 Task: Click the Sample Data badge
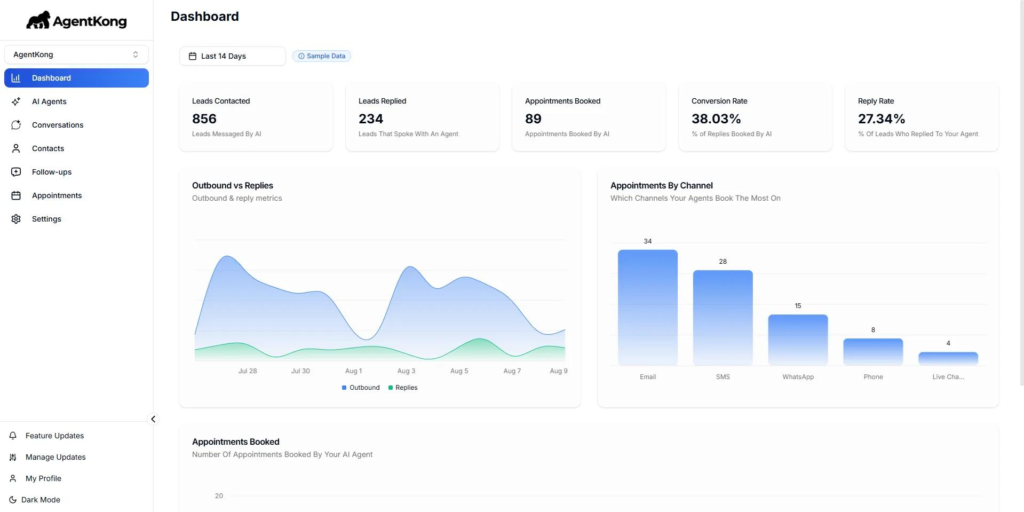(322, 56)
